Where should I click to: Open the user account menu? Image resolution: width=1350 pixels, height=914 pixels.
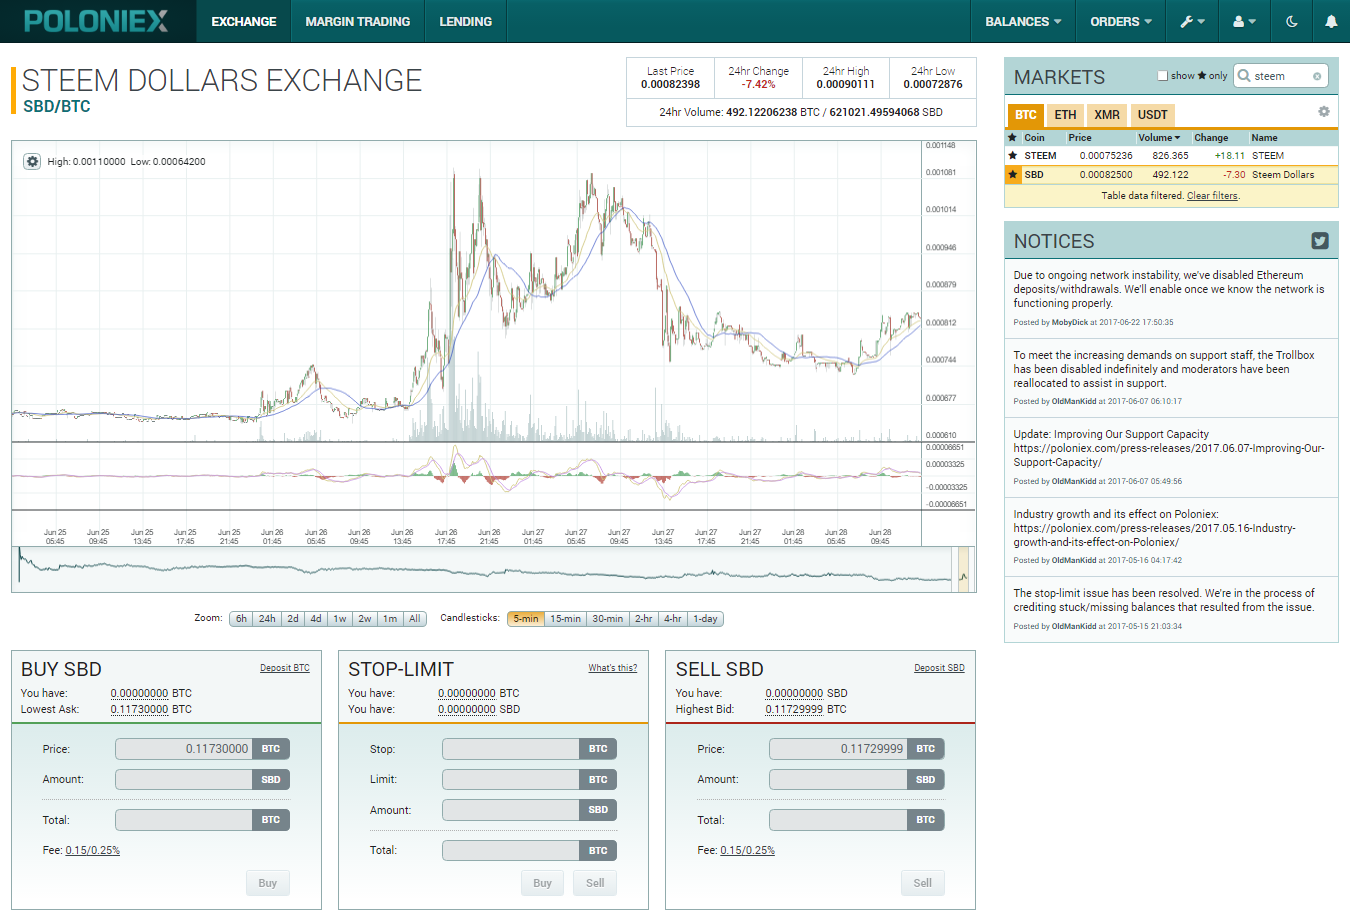pyautogui.click(x=1244, y=21)
